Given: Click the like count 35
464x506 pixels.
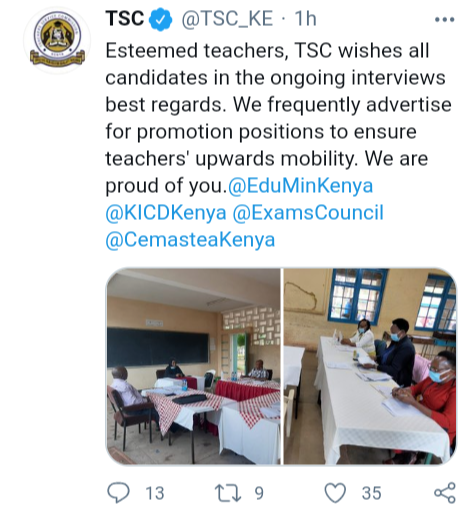Looking at the screenshot, I should (x=371, y=493).
